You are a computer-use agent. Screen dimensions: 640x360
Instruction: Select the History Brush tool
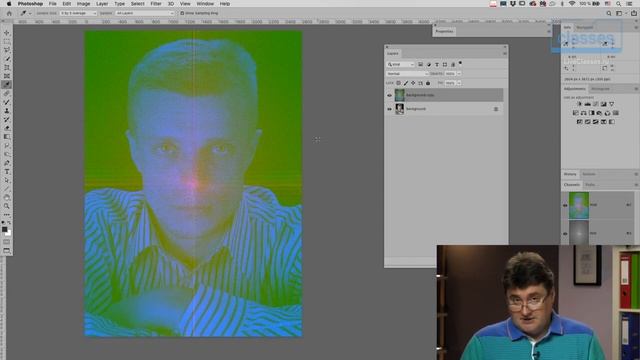(7, 119)
